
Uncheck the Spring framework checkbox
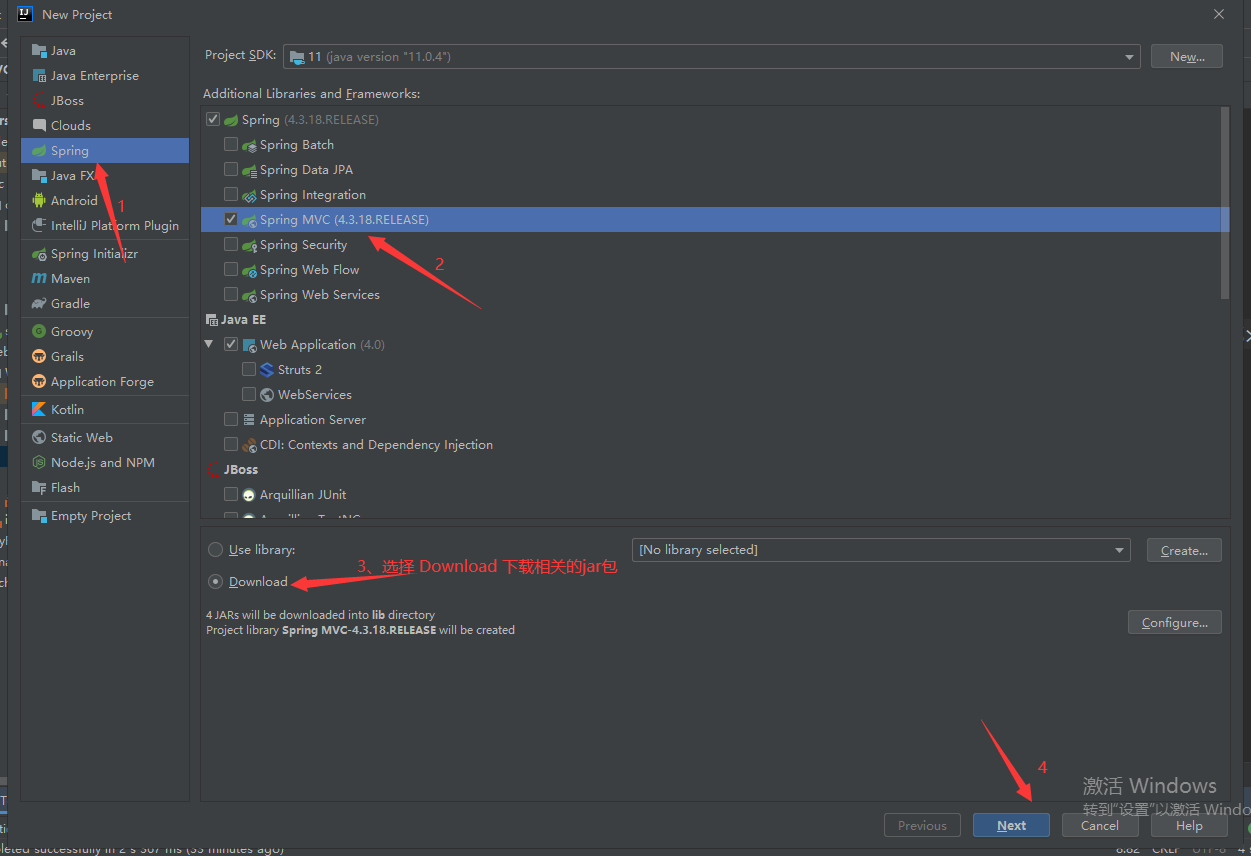[212, 120]
